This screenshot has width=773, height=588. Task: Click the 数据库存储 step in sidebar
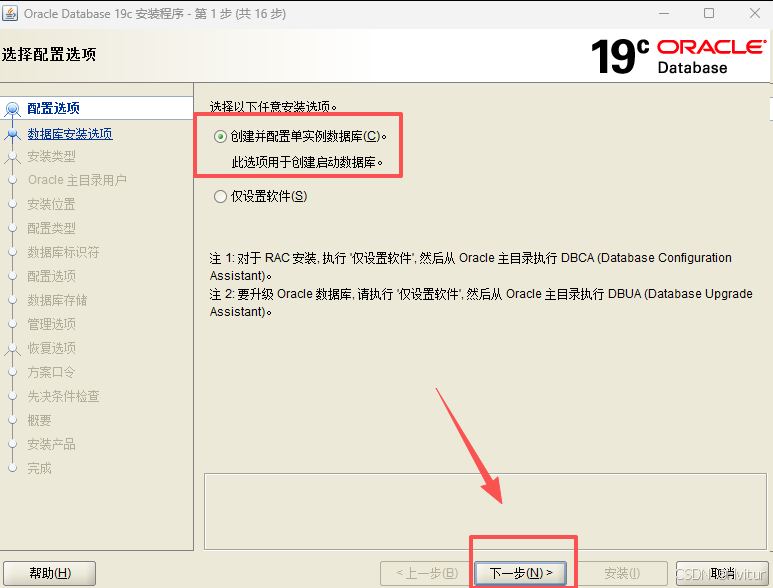pyautogui.click(x=57, y=300)
